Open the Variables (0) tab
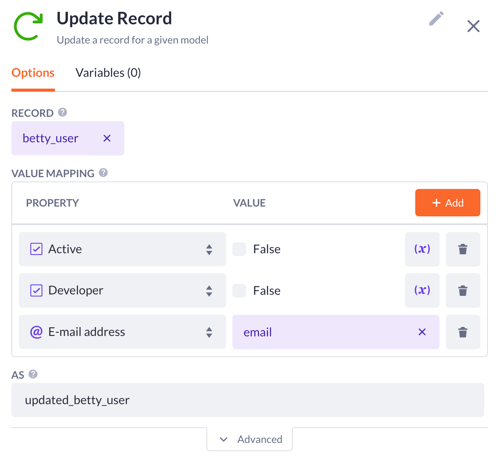This screenshot has height=461, width=500. (108, 73)
